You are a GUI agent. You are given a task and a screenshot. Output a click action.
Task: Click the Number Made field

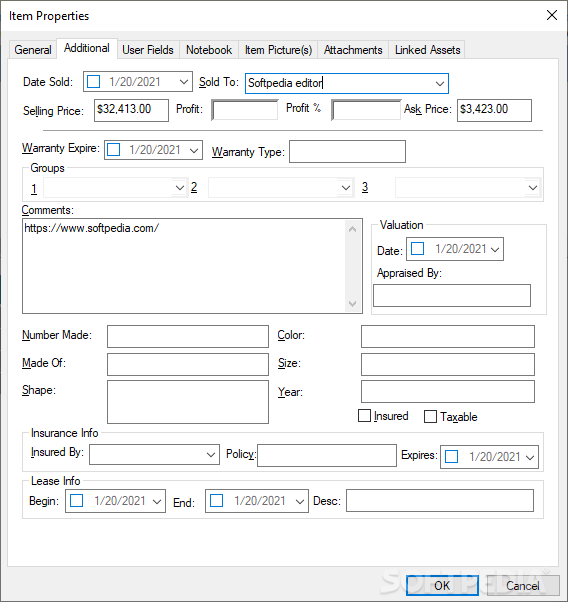(x=188, y=337)
